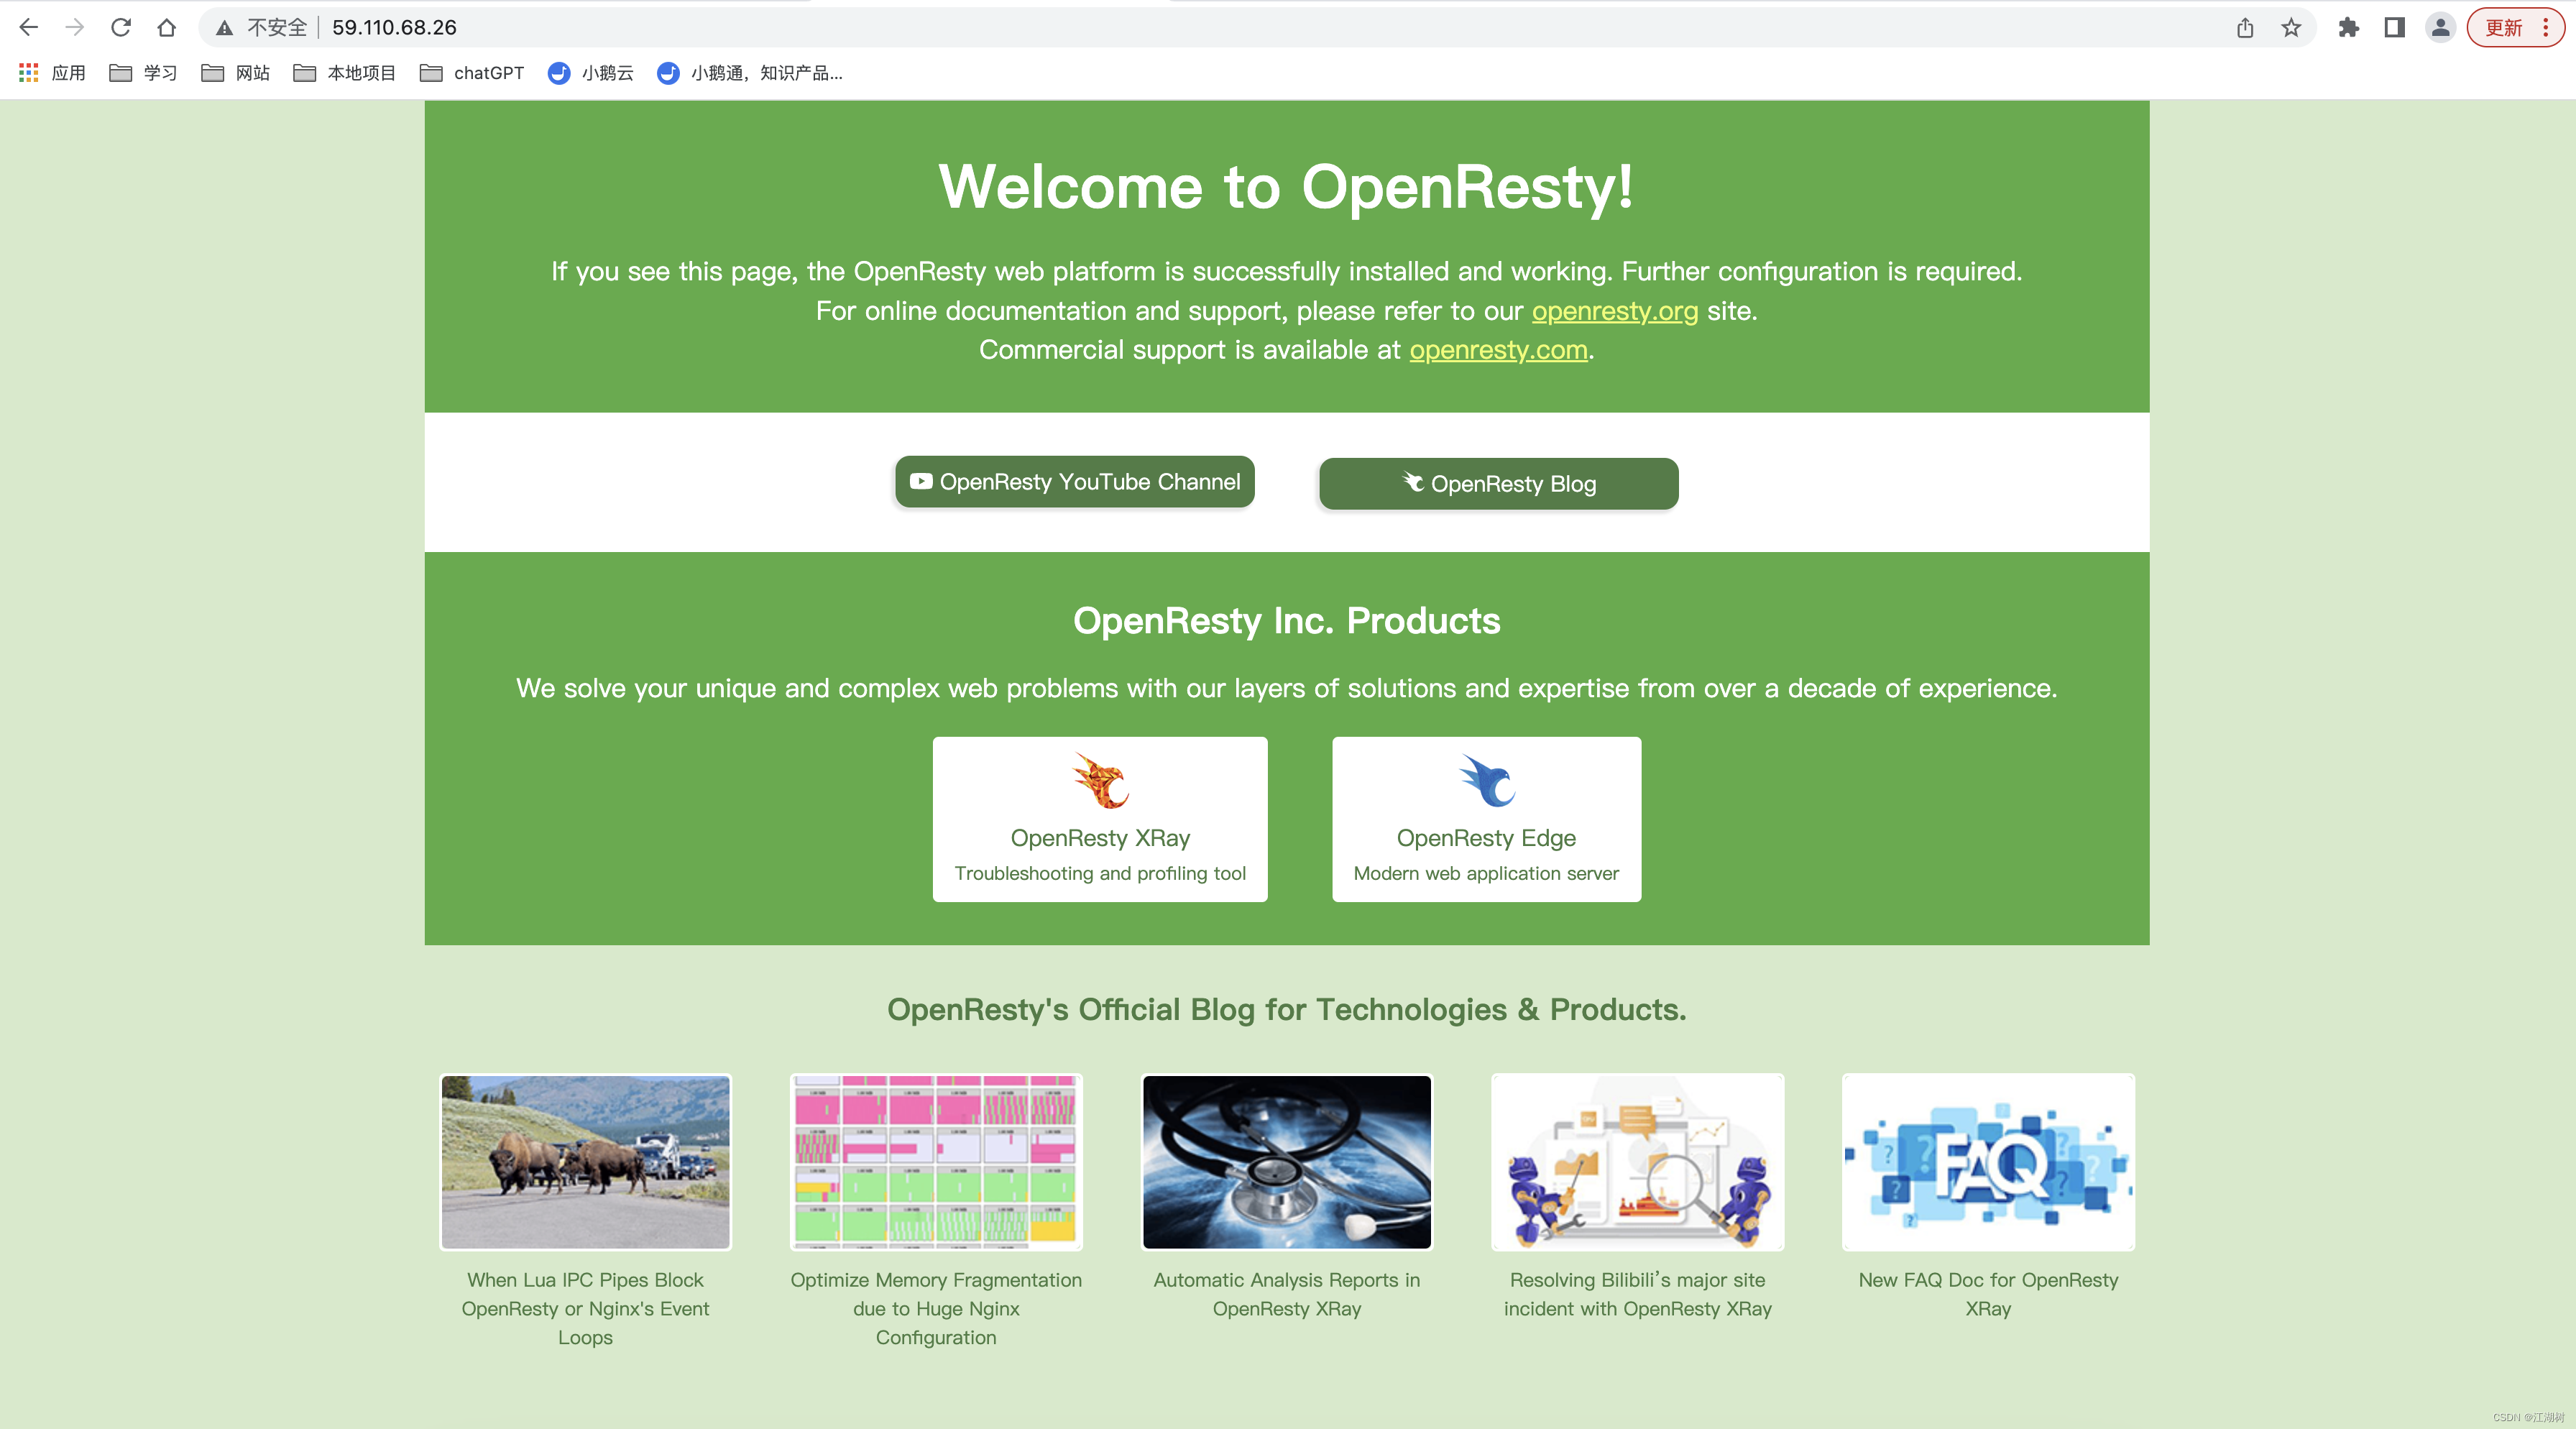Open the OpenResty Blog button

(1498, 484)
